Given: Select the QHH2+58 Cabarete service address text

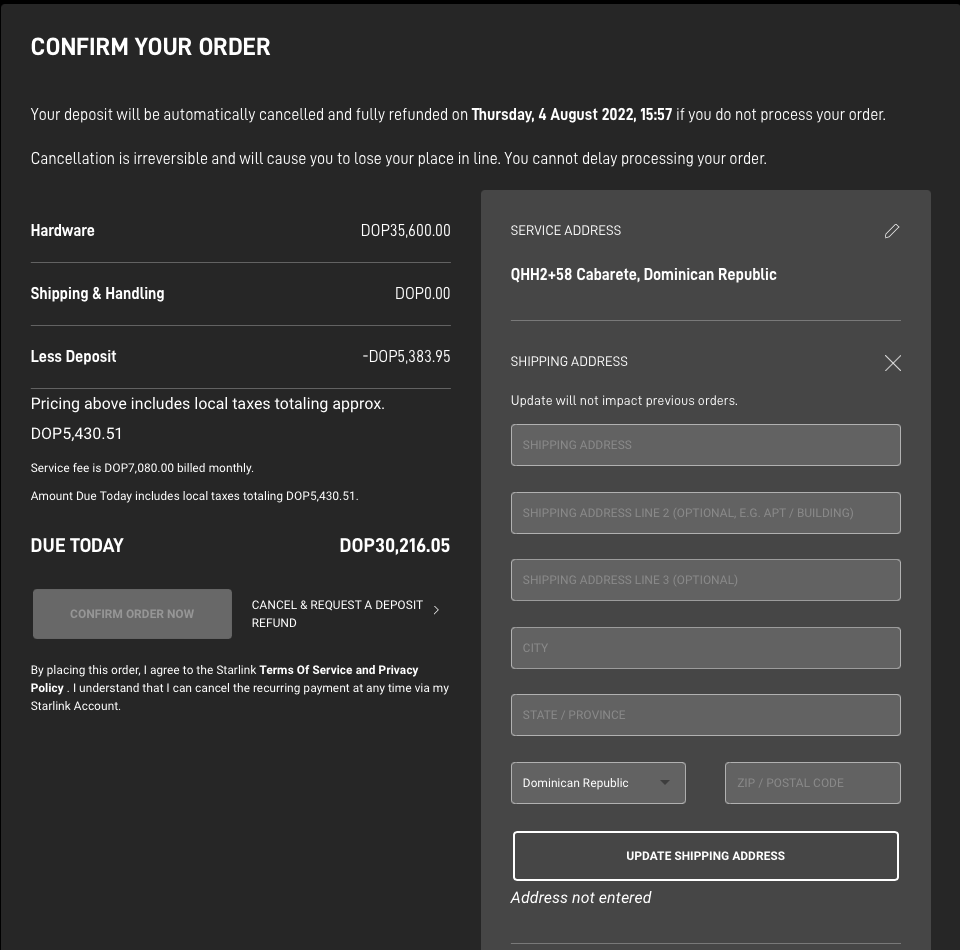Looking at the screenshot, I should coord(643,274).
